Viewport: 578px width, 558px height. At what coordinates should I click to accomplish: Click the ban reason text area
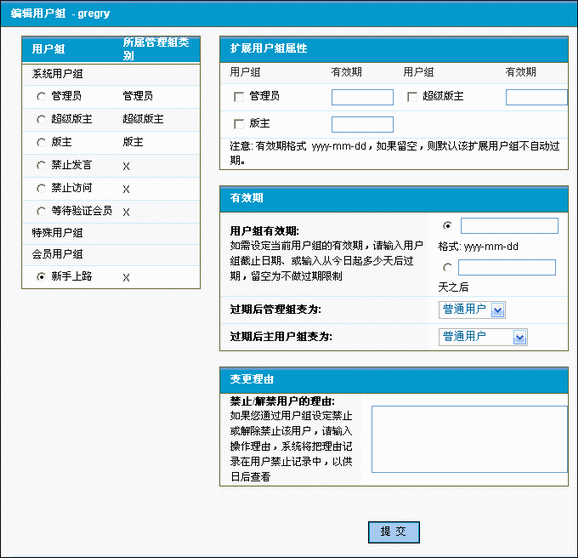click(469, 439)
